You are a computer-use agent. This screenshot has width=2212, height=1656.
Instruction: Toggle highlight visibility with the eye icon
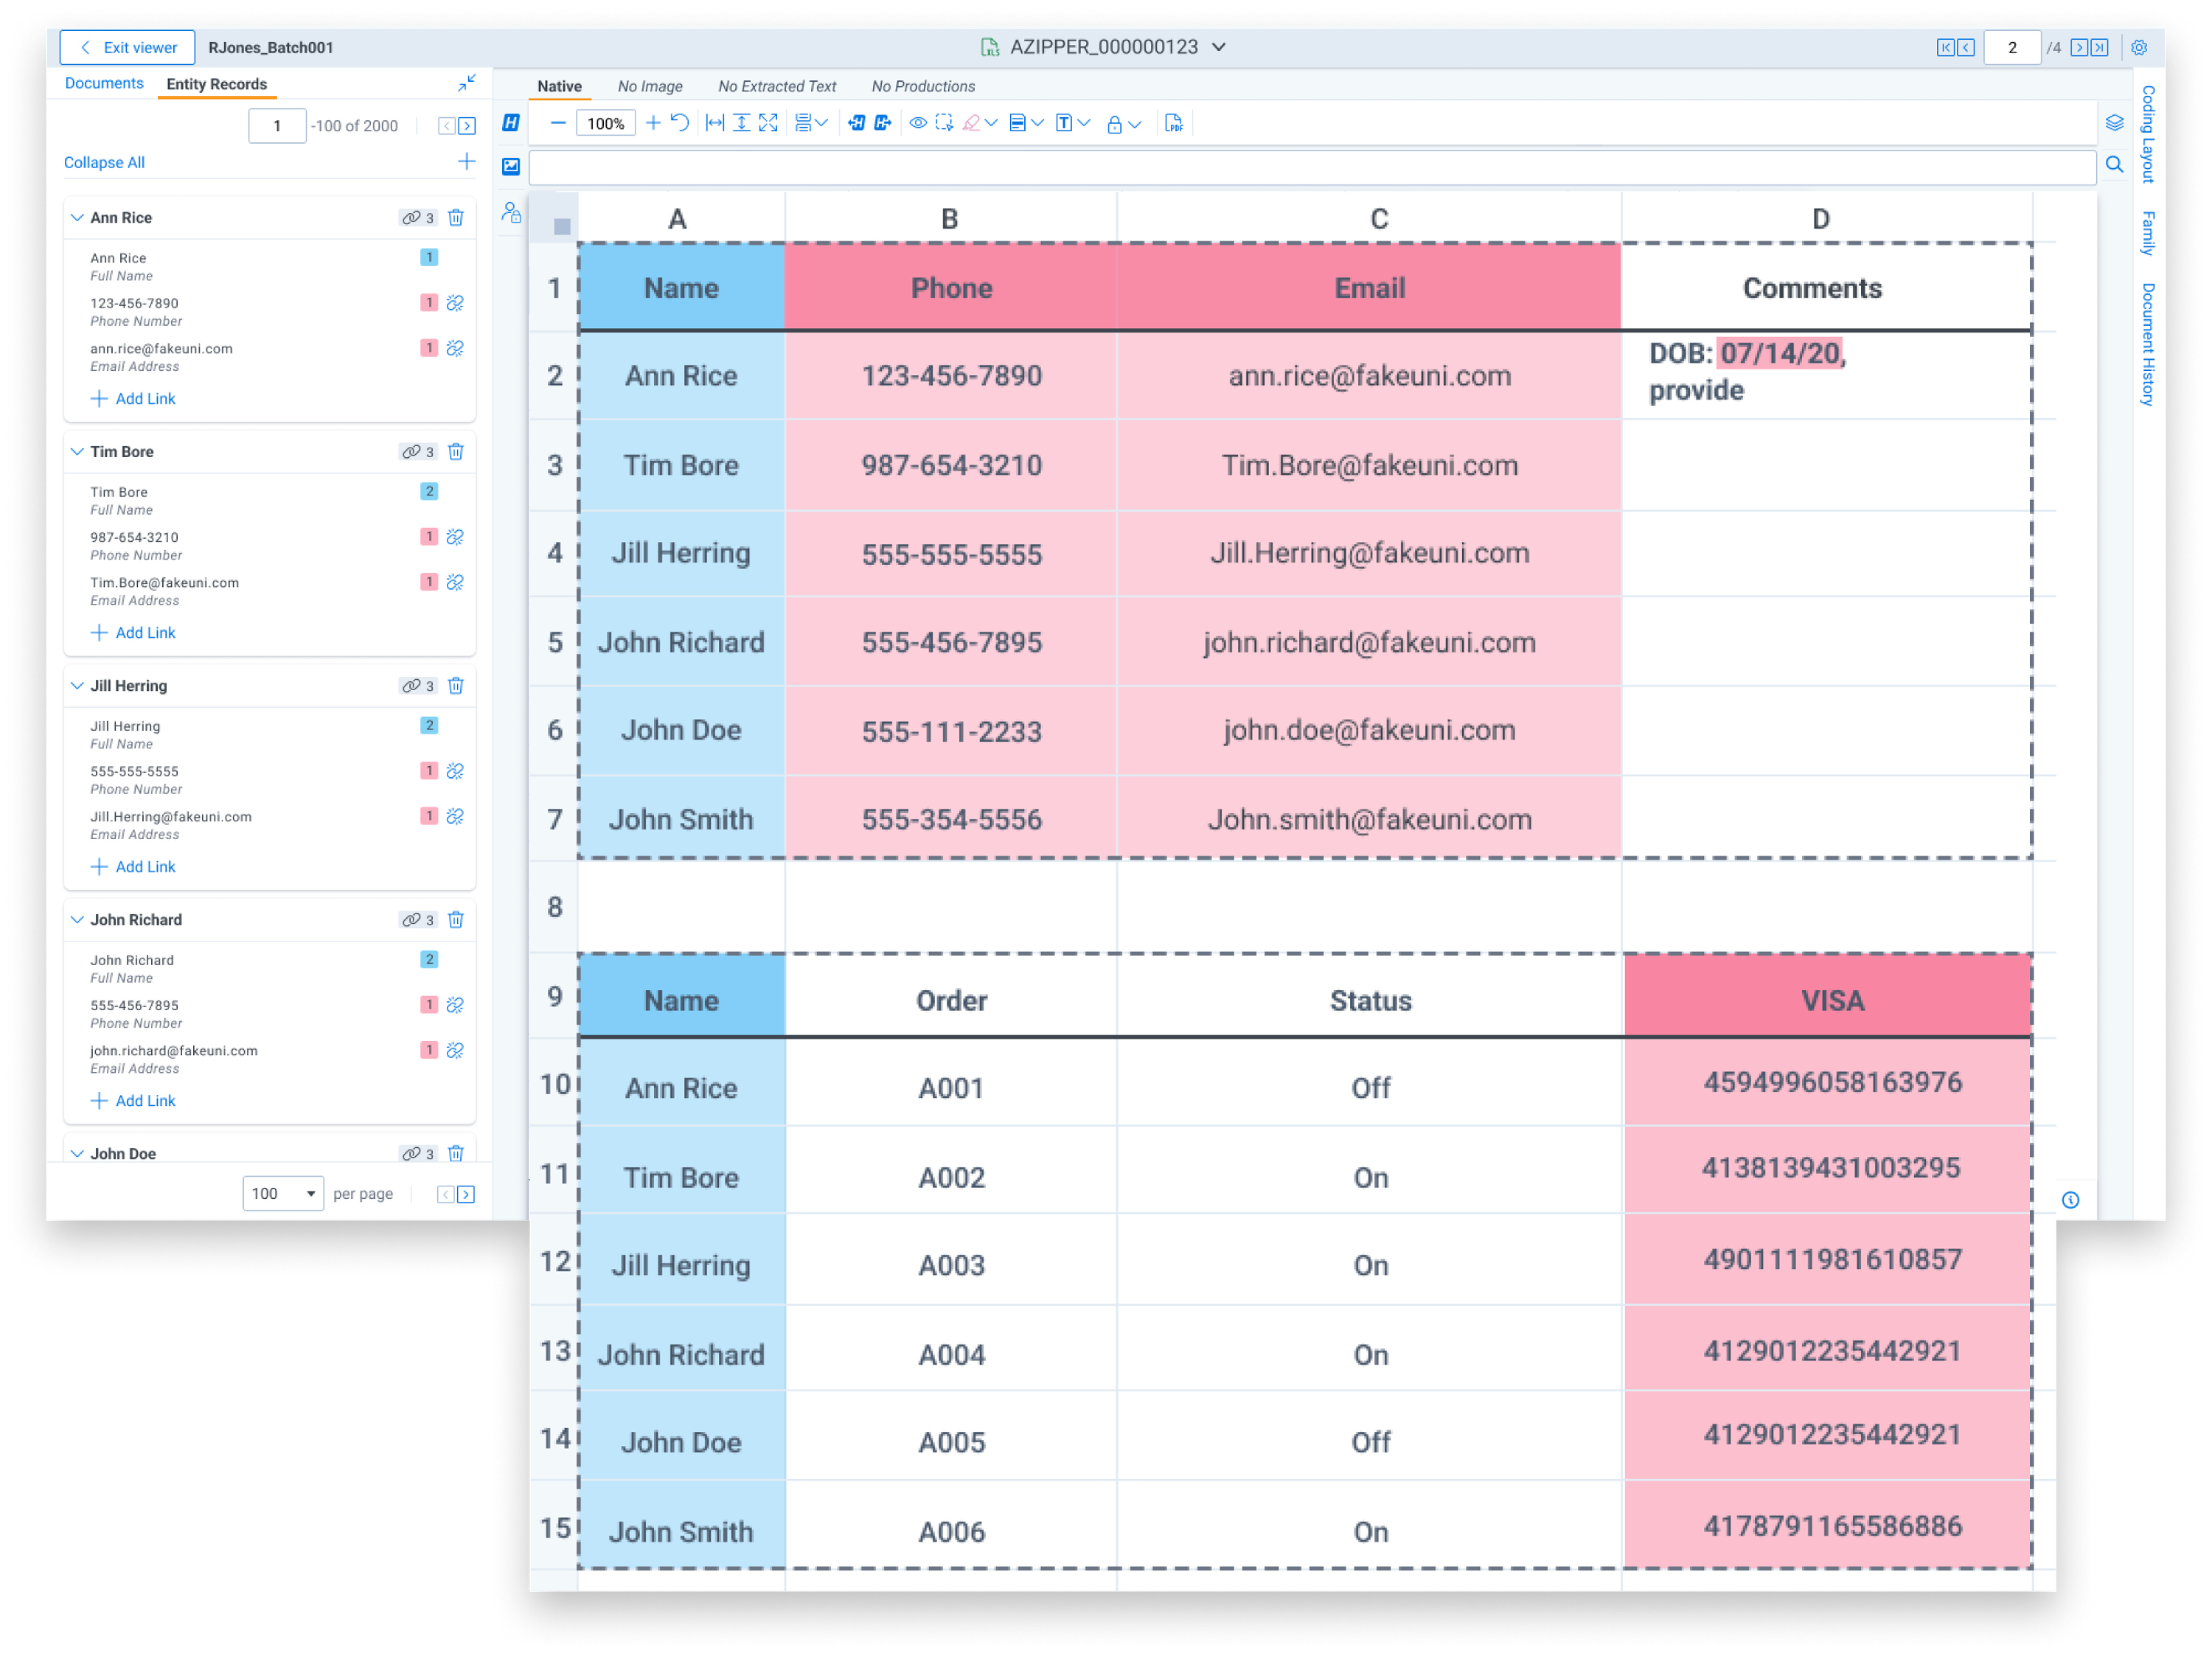pyautogui.click(x=918, y=122)
